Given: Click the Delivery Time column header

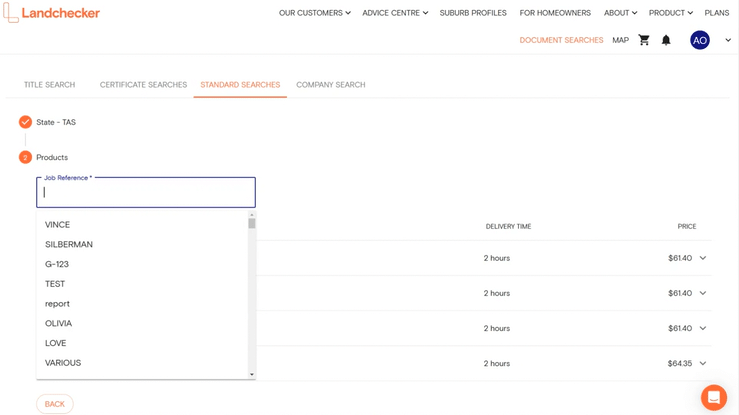Looking at the screenshot, I should pos(508,227).
